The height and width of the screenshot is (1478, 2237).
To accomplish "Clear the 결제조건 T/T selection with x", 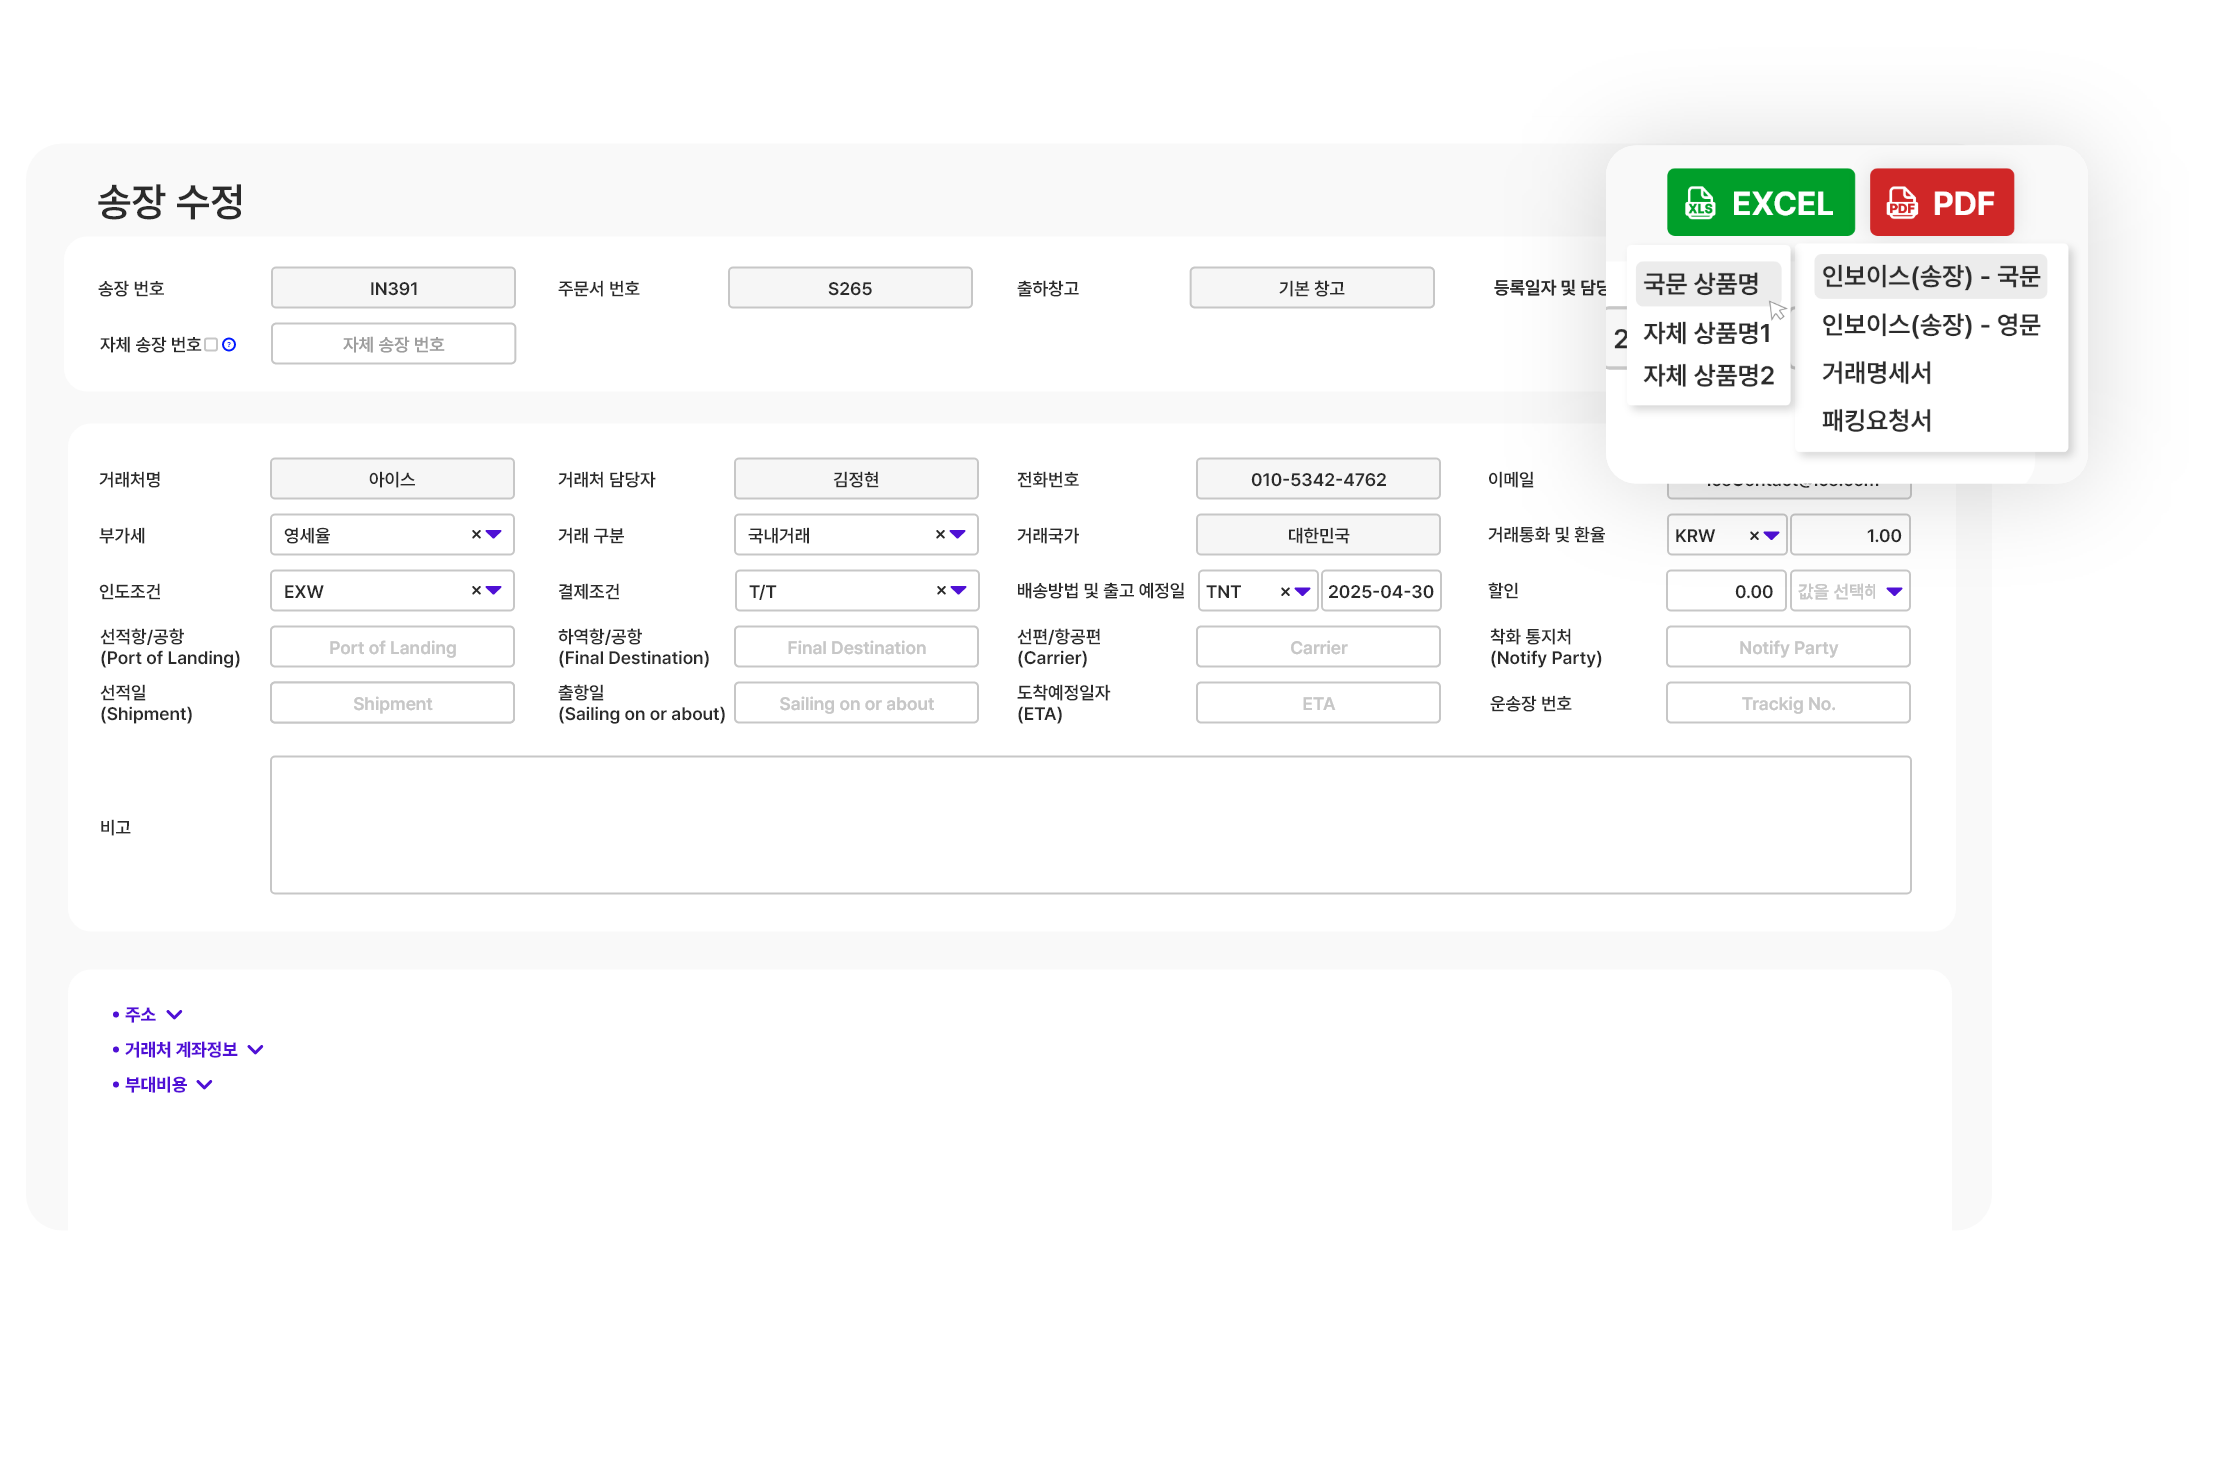I will 941,590.
